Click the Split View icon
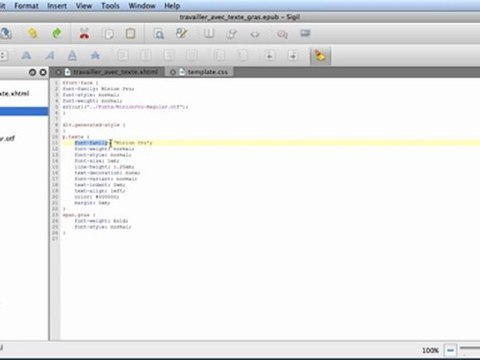 coord(231,34)
